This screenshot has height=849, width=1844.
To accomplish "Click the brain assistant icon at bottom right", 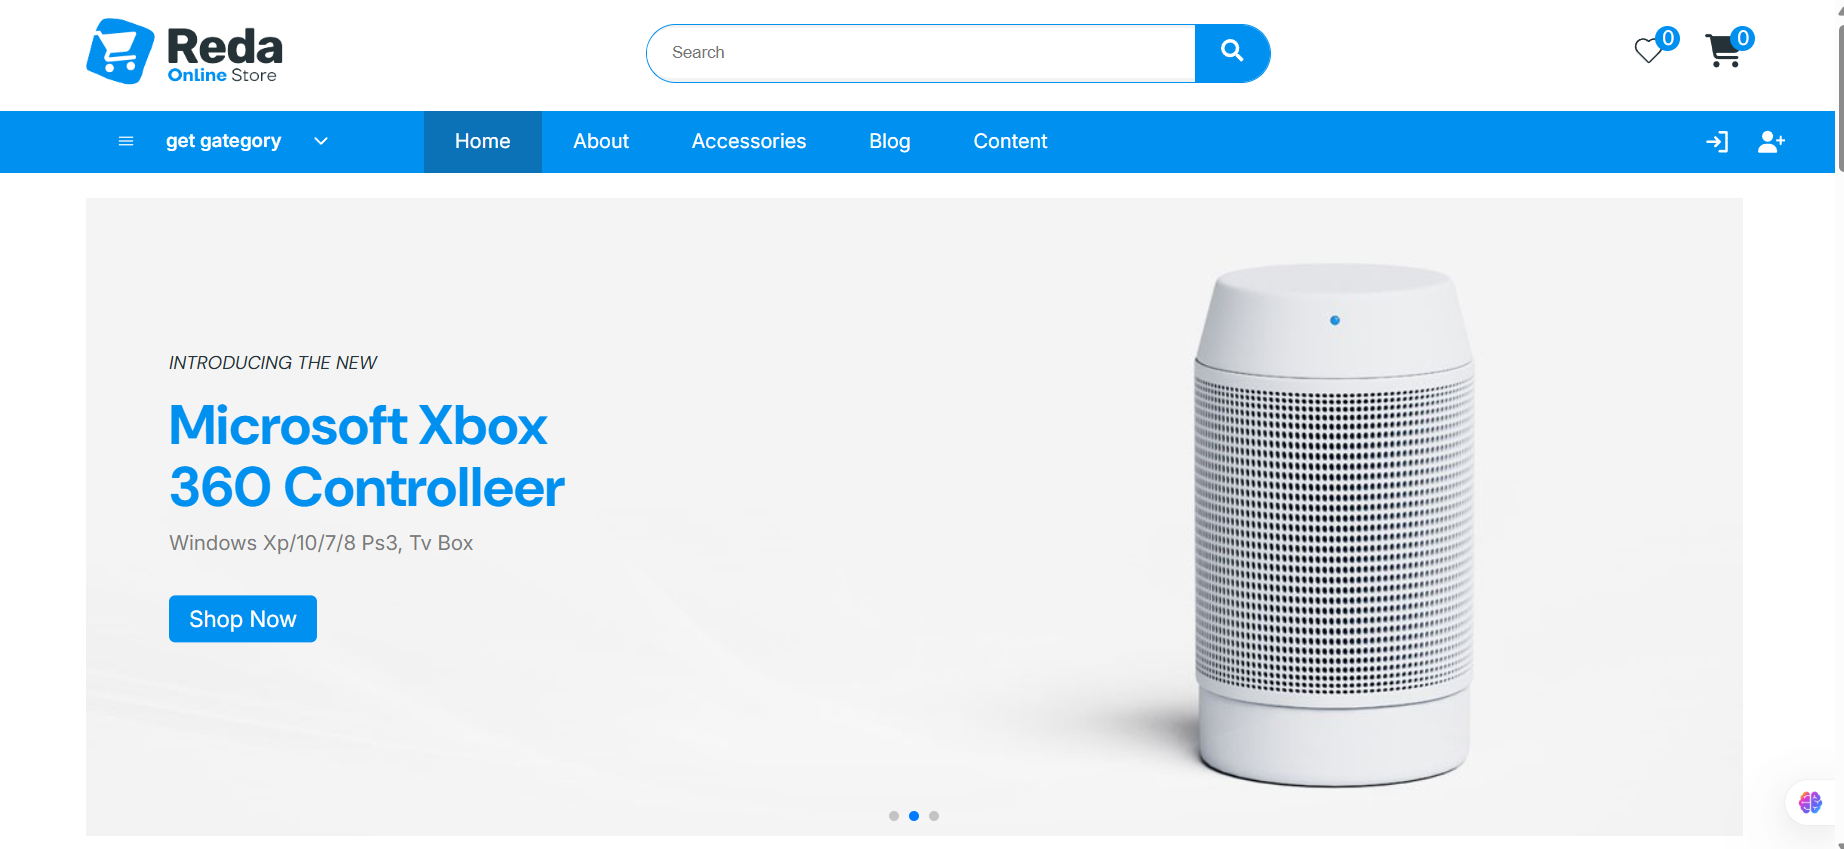I will coord(1810,802).
